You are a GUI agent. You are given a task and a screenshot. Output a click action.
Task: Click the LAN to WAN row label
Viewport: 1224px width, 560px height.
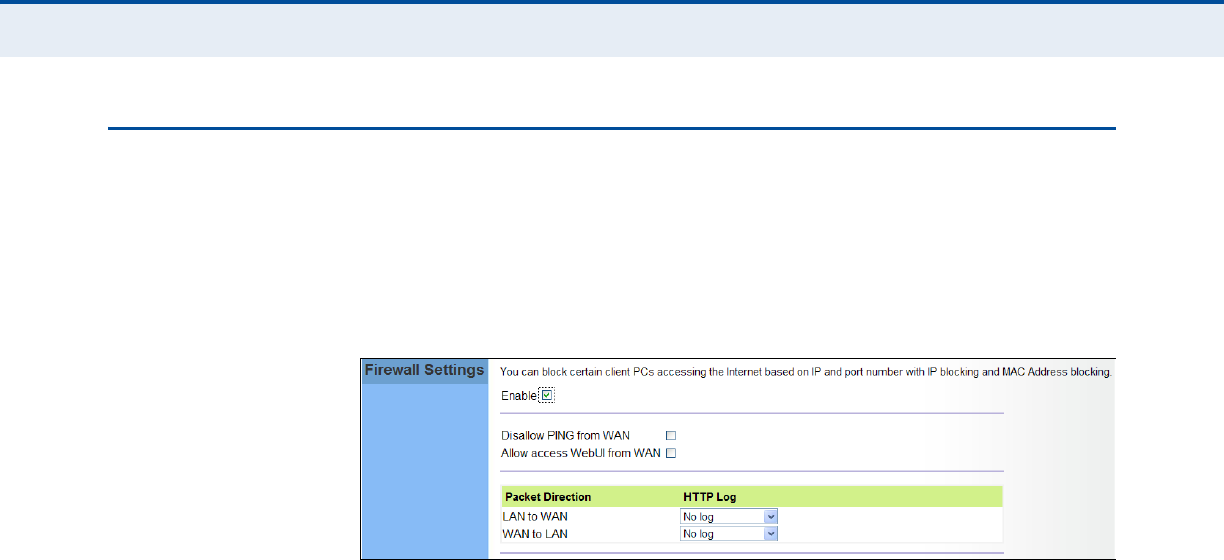pyautogui.click(x=534, y=517)
